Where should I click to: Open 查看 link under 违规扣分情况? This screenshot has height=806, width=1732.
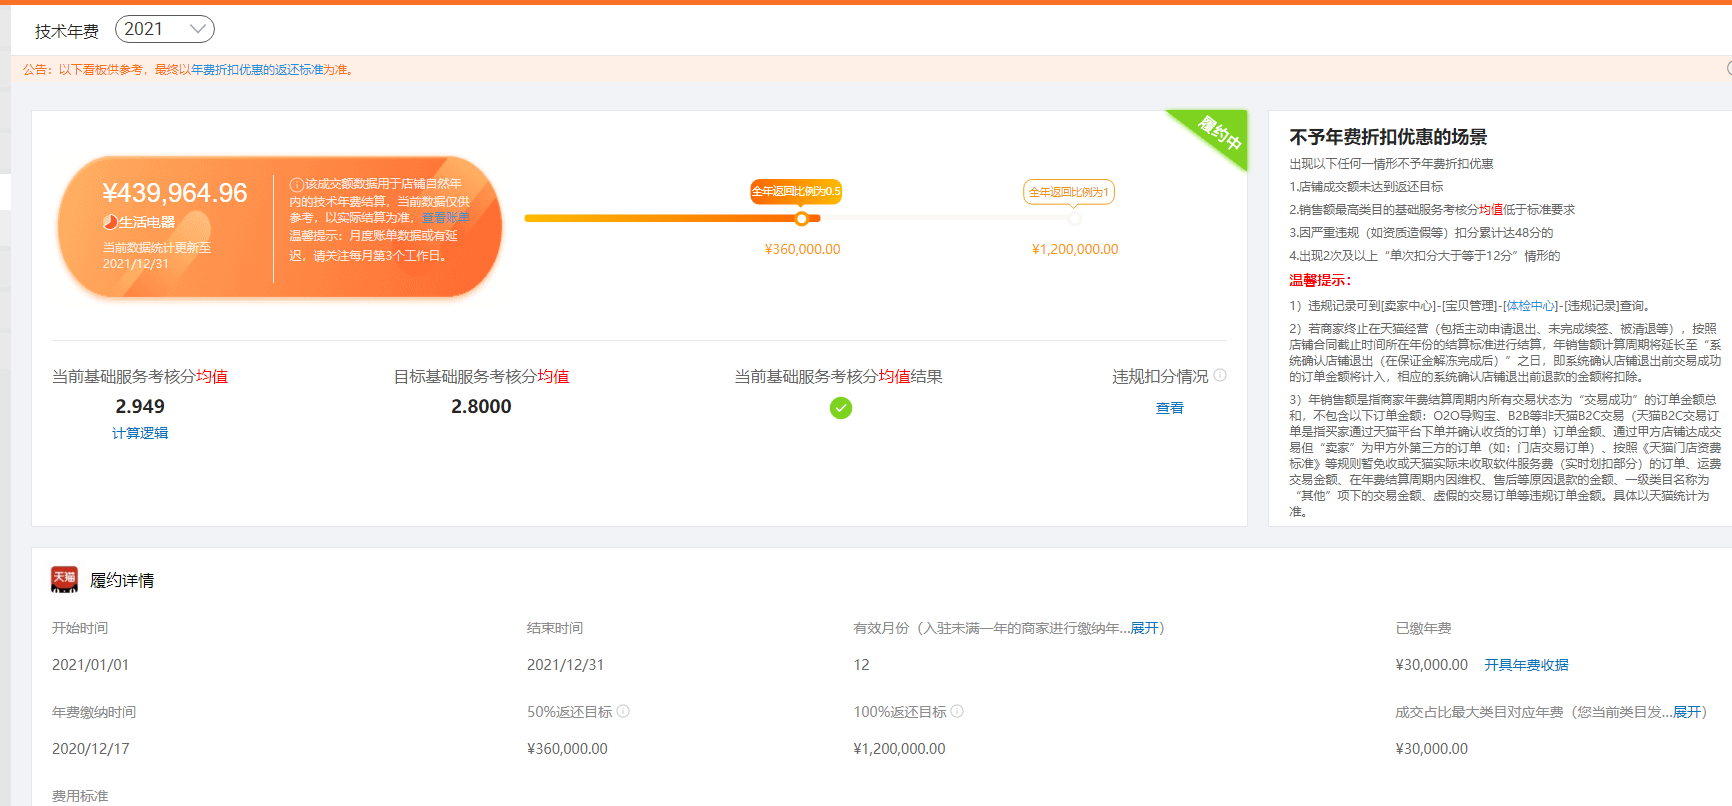click(x=1170, y=408)
